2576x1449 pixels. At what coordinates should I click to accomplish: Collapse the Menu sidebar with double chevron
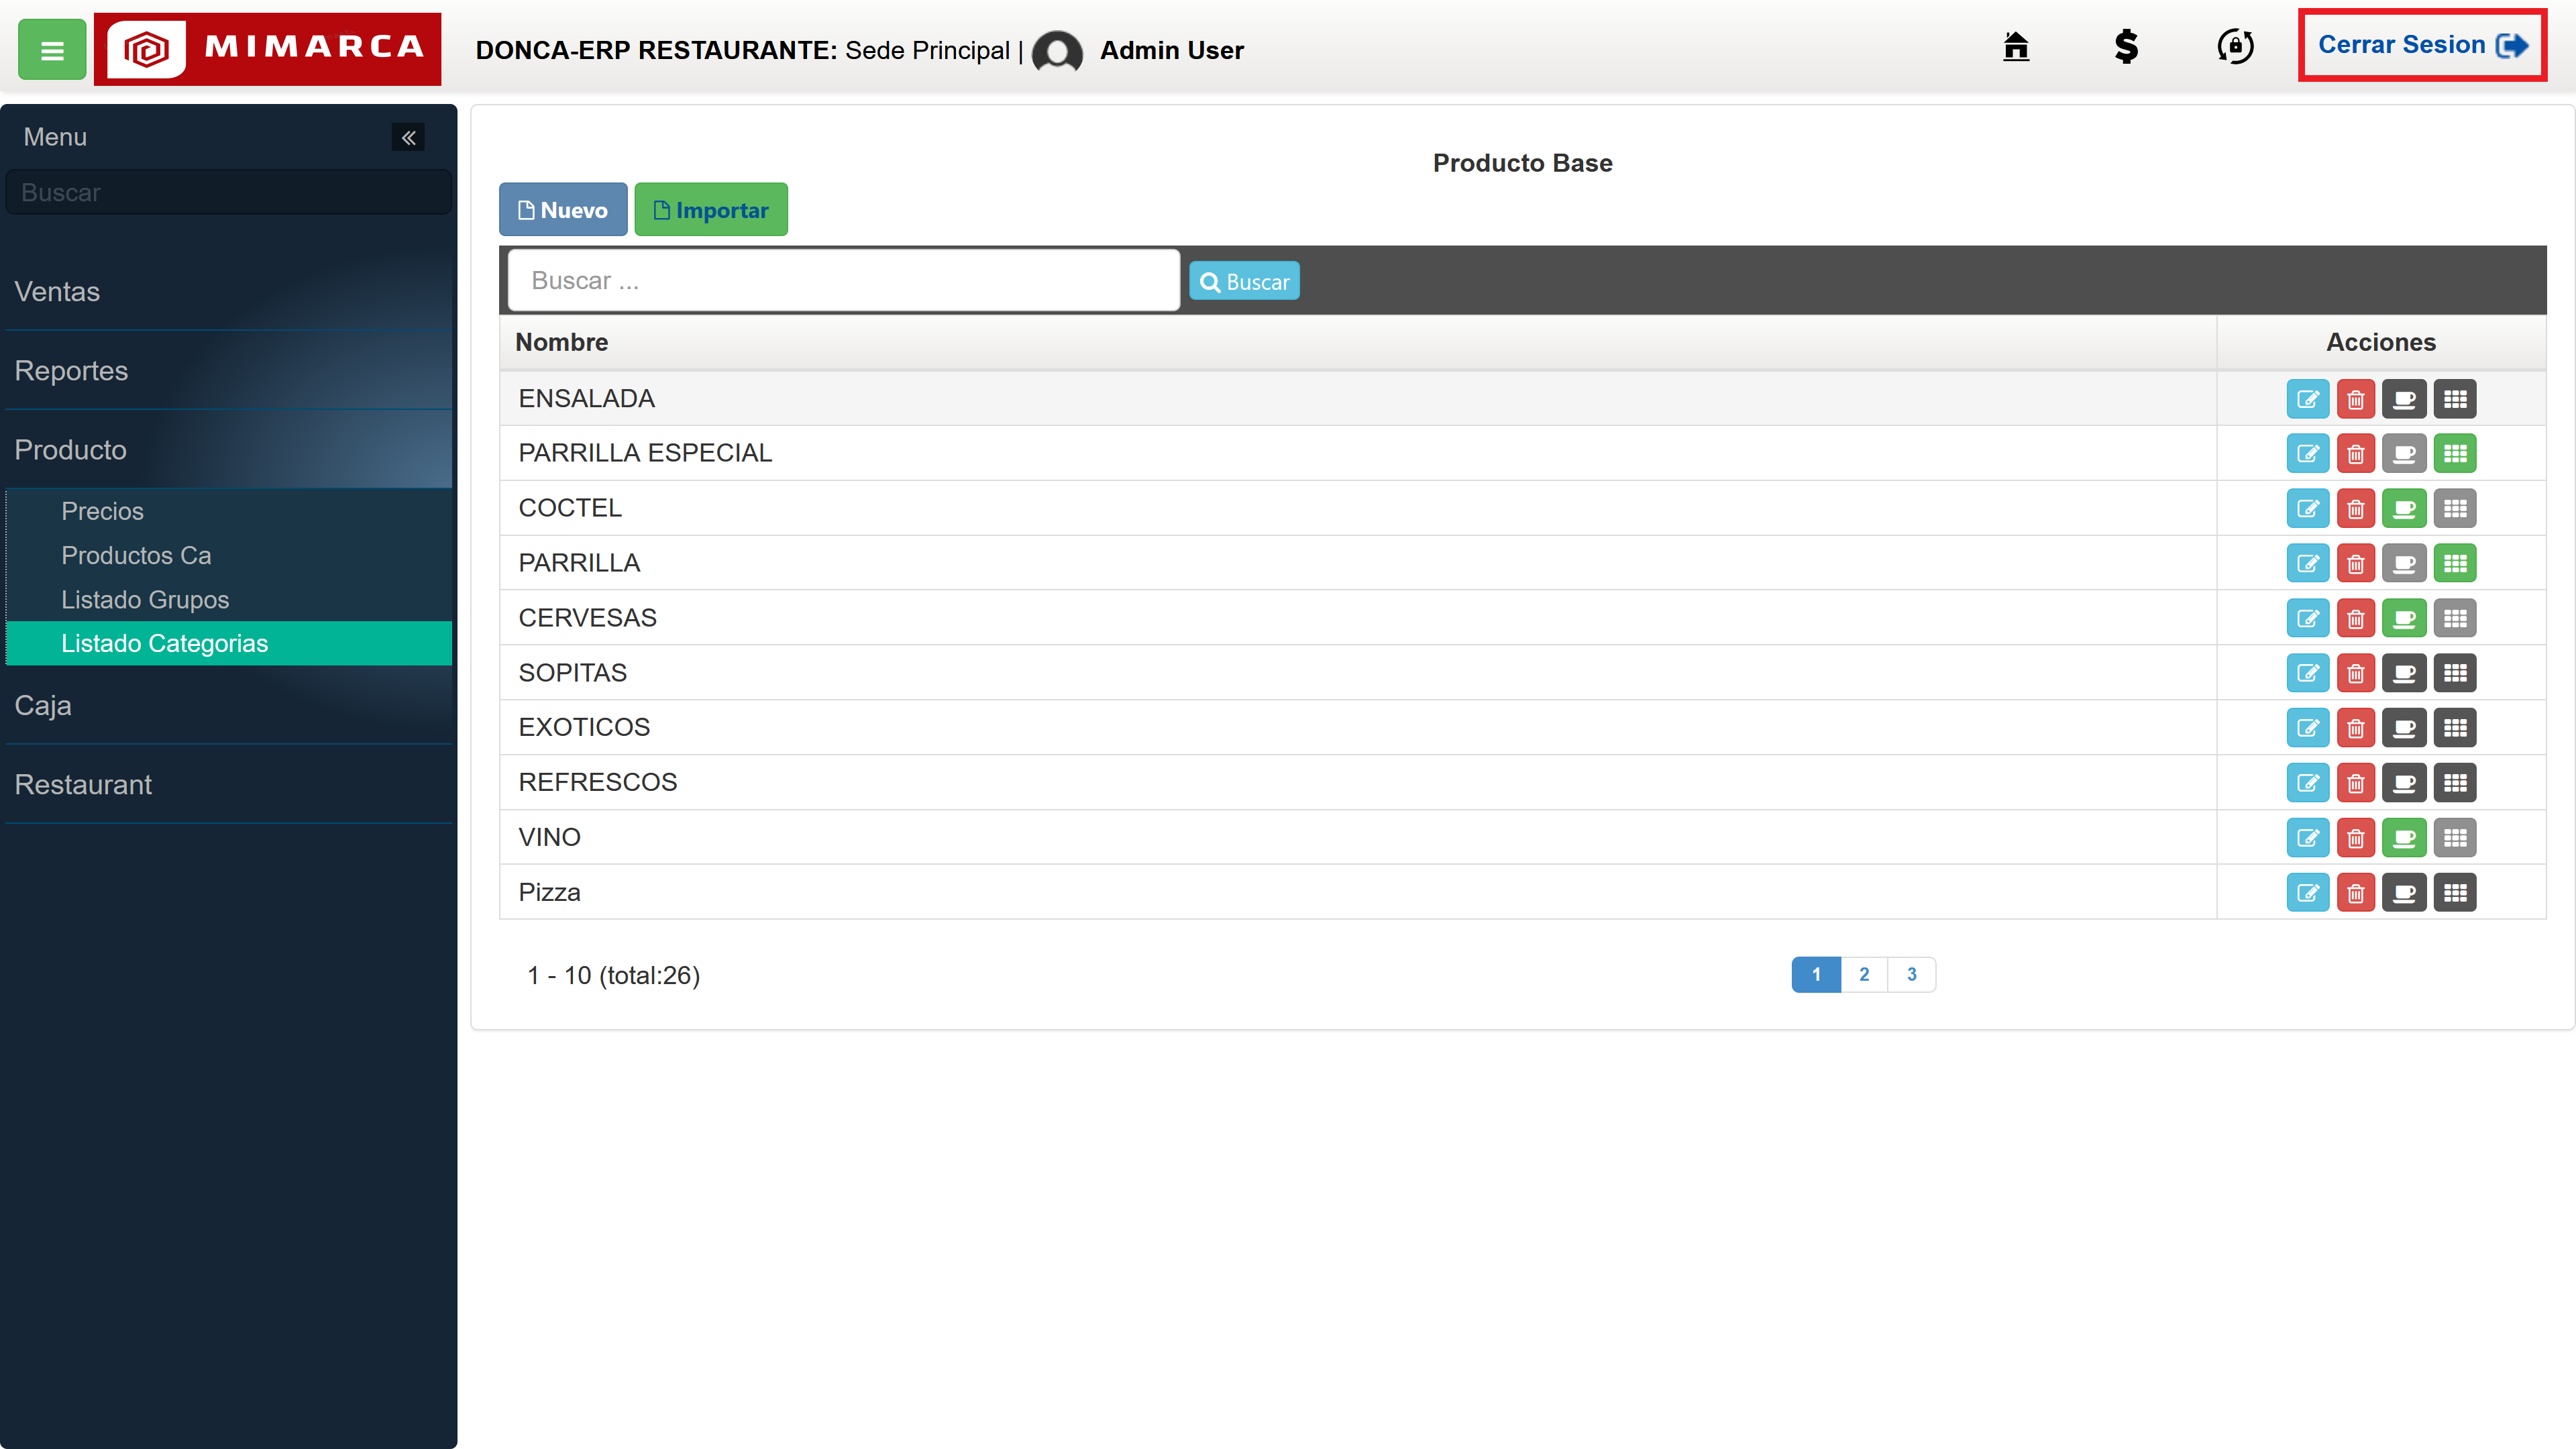click(408, 137)
